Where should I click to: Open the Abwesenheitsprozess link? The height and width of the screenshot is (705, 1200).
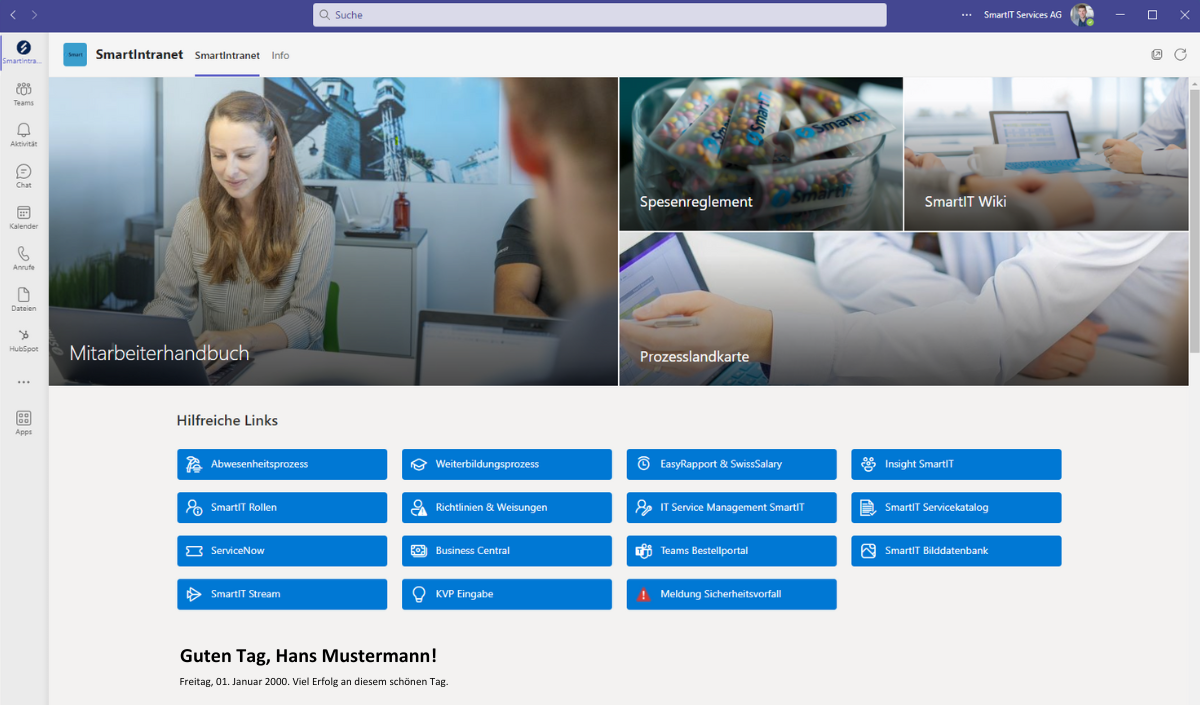click(x=282, y=464)
